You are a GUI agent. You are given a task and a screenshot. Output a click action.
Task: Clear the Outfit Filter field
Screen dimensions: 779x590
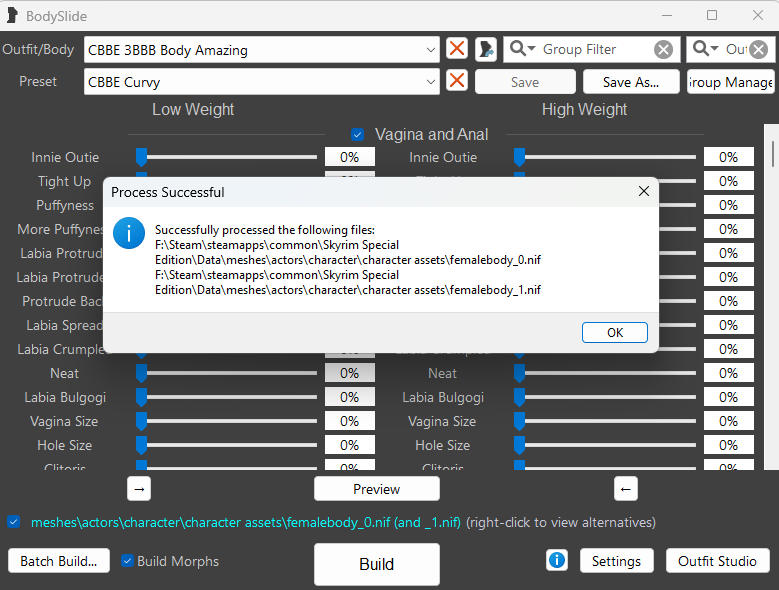pos(759,49)
